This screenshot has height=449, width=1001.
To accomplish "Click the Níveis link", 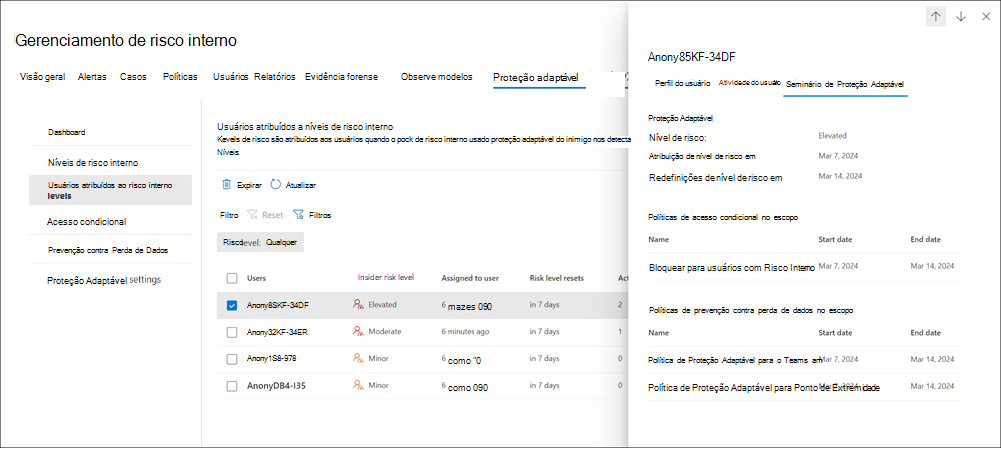I will [x=228, y=152].
